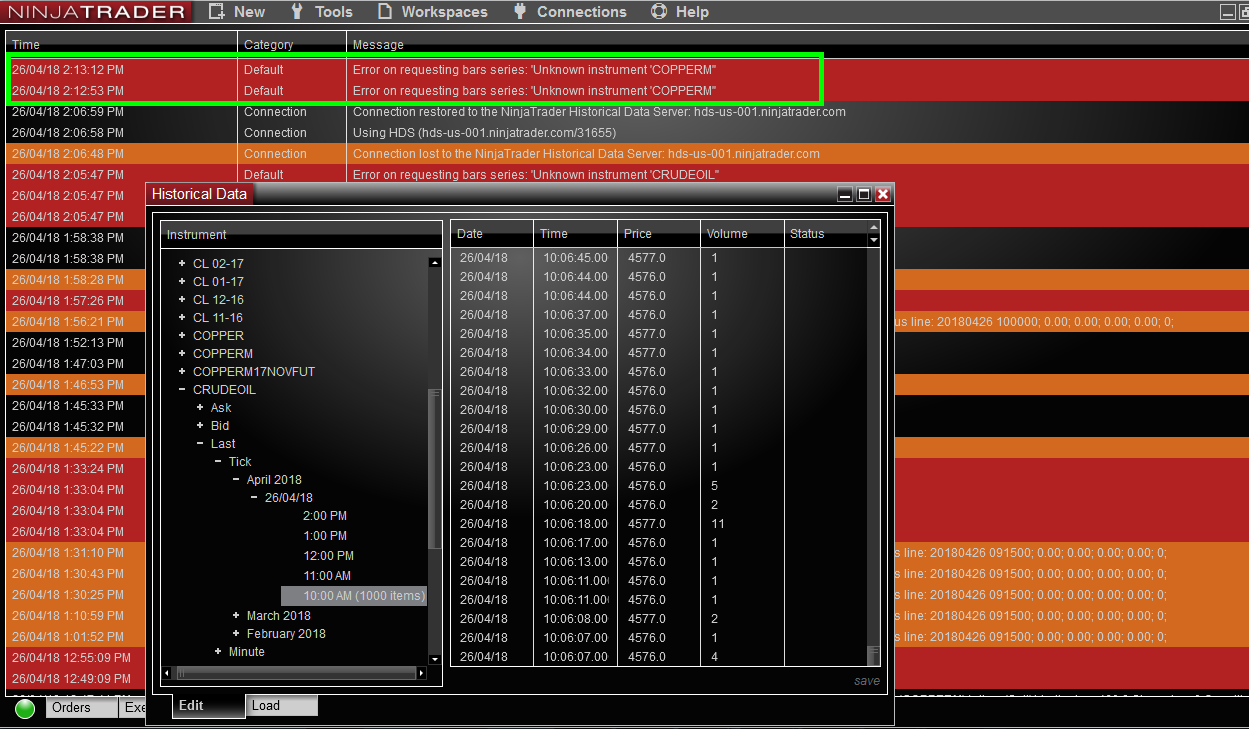Collapse the Last node under CRUDEOIL
The height and width of the screenshot is (729, 1249).
(200, 444)
